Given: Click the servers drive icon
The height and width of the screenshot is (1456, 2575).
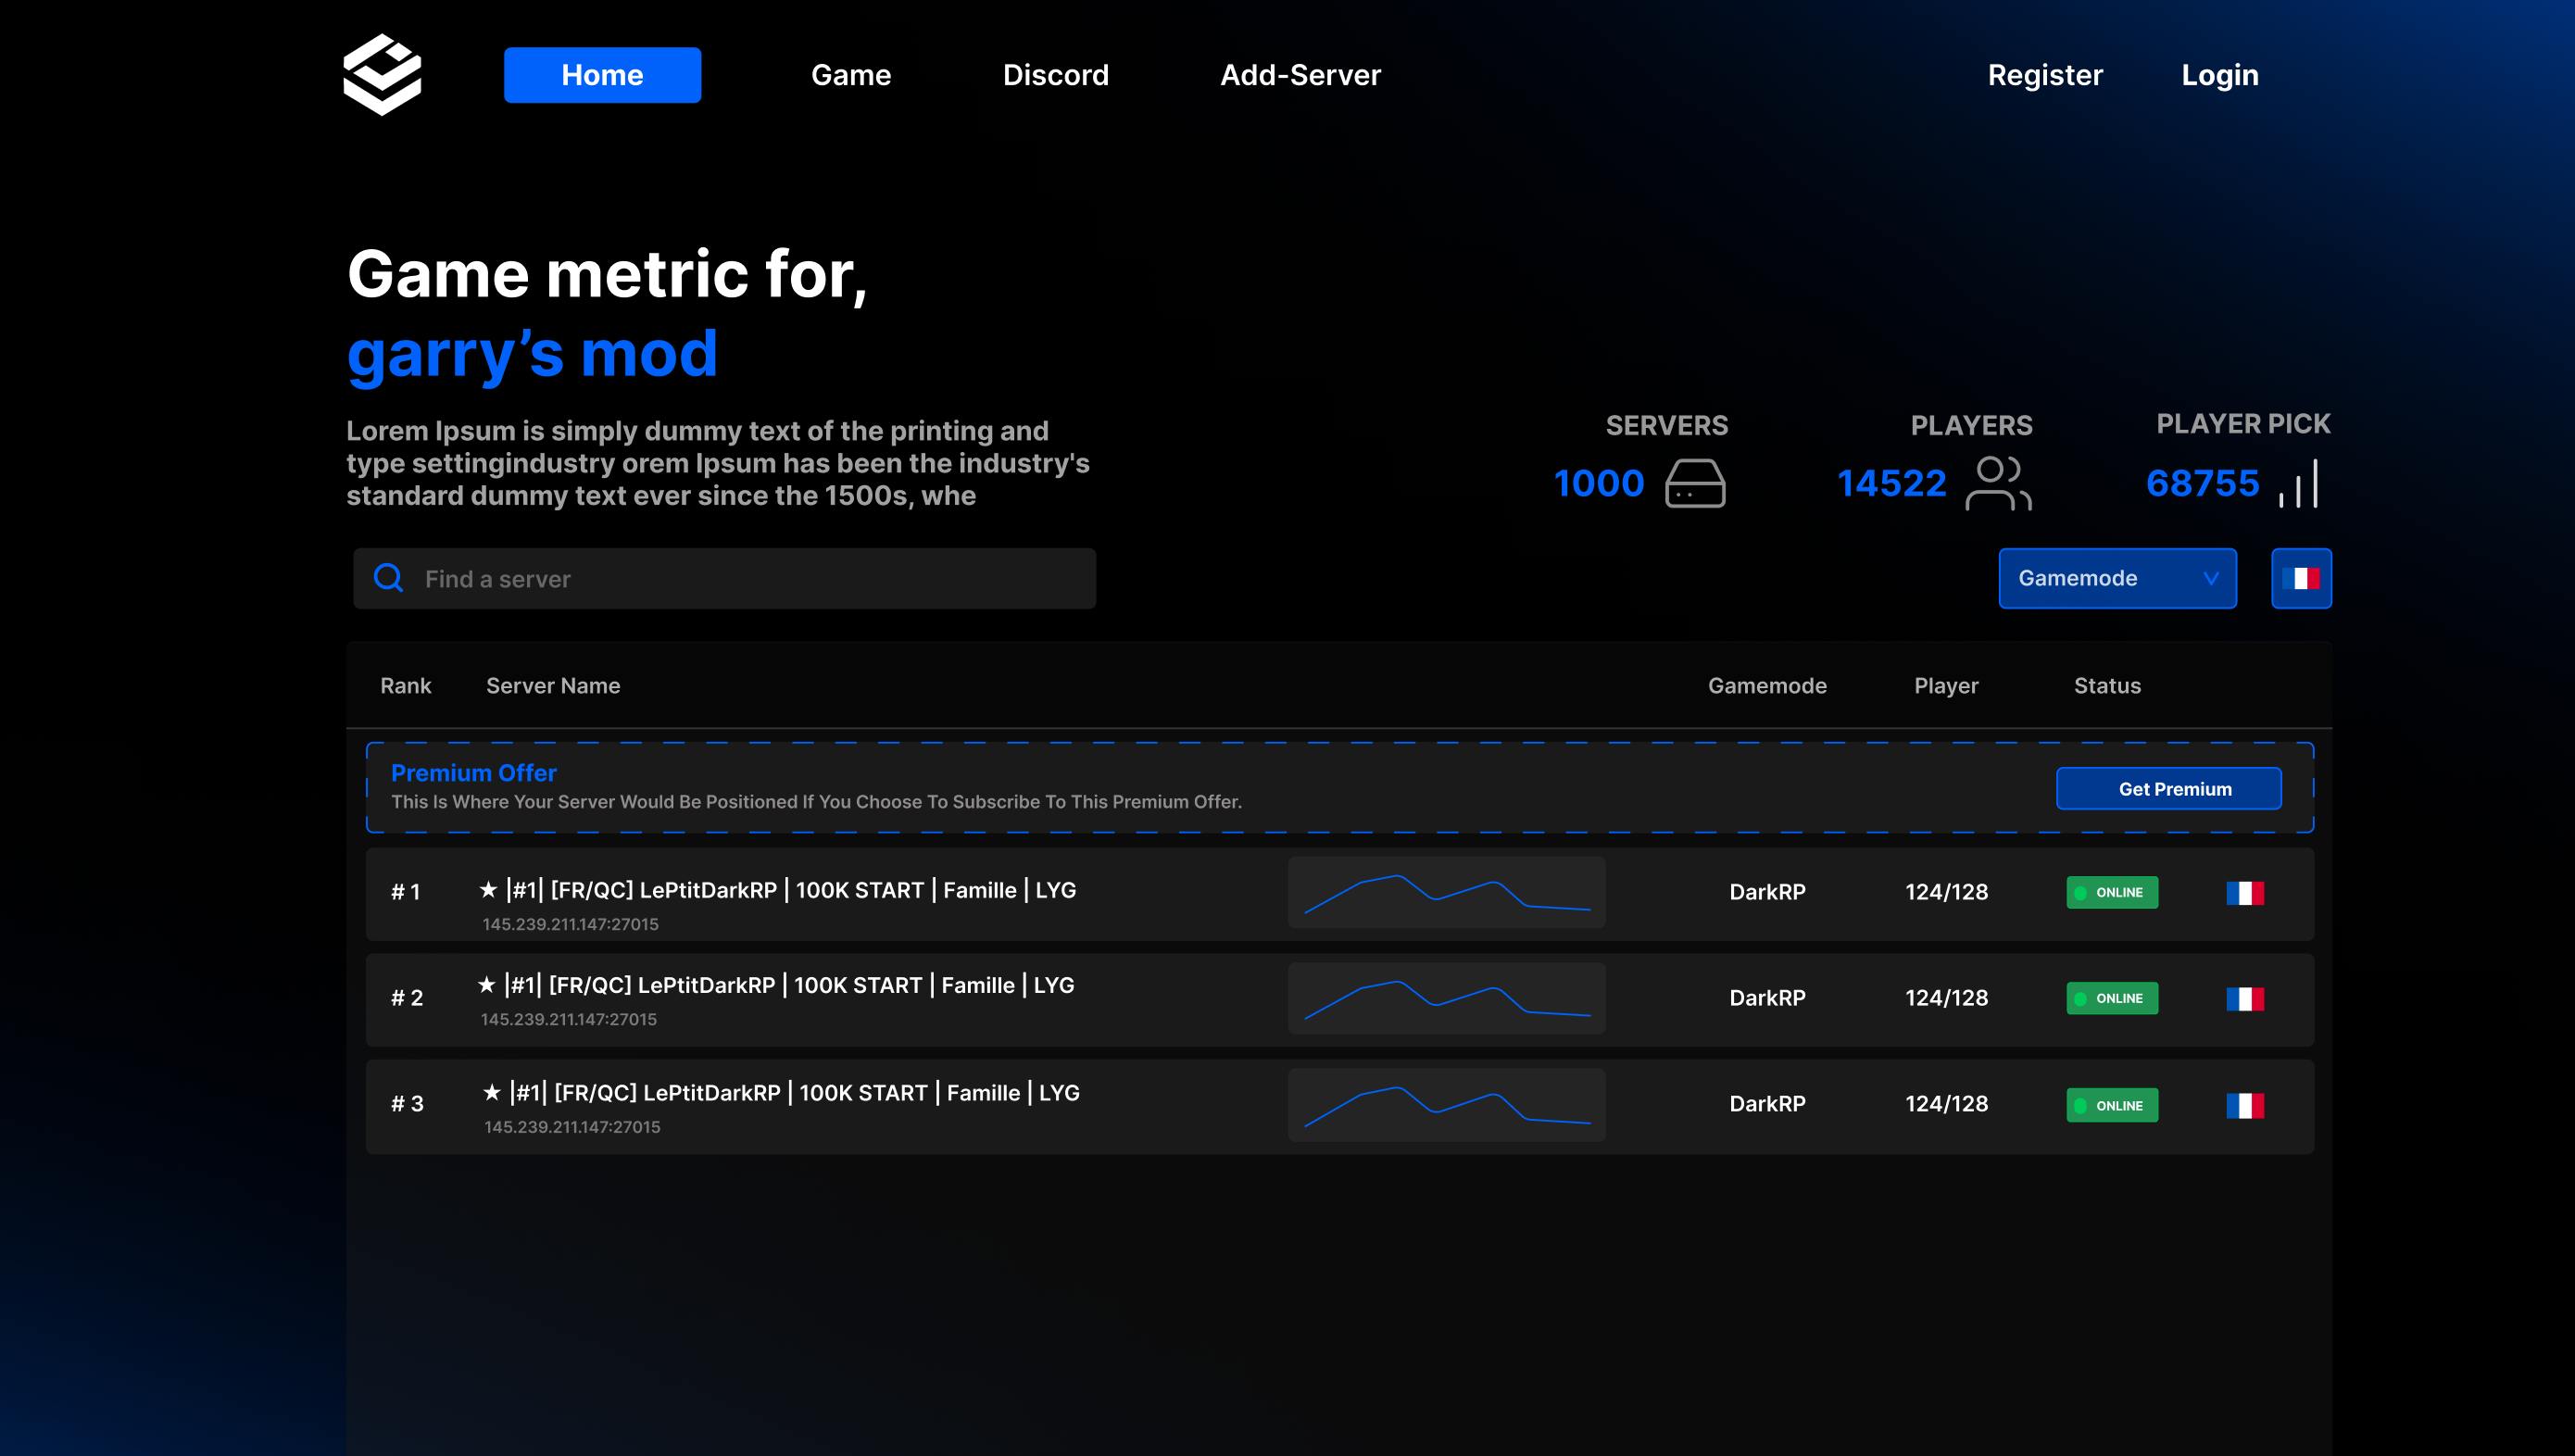Looking at the screenshot, I should pos(1695,483).
